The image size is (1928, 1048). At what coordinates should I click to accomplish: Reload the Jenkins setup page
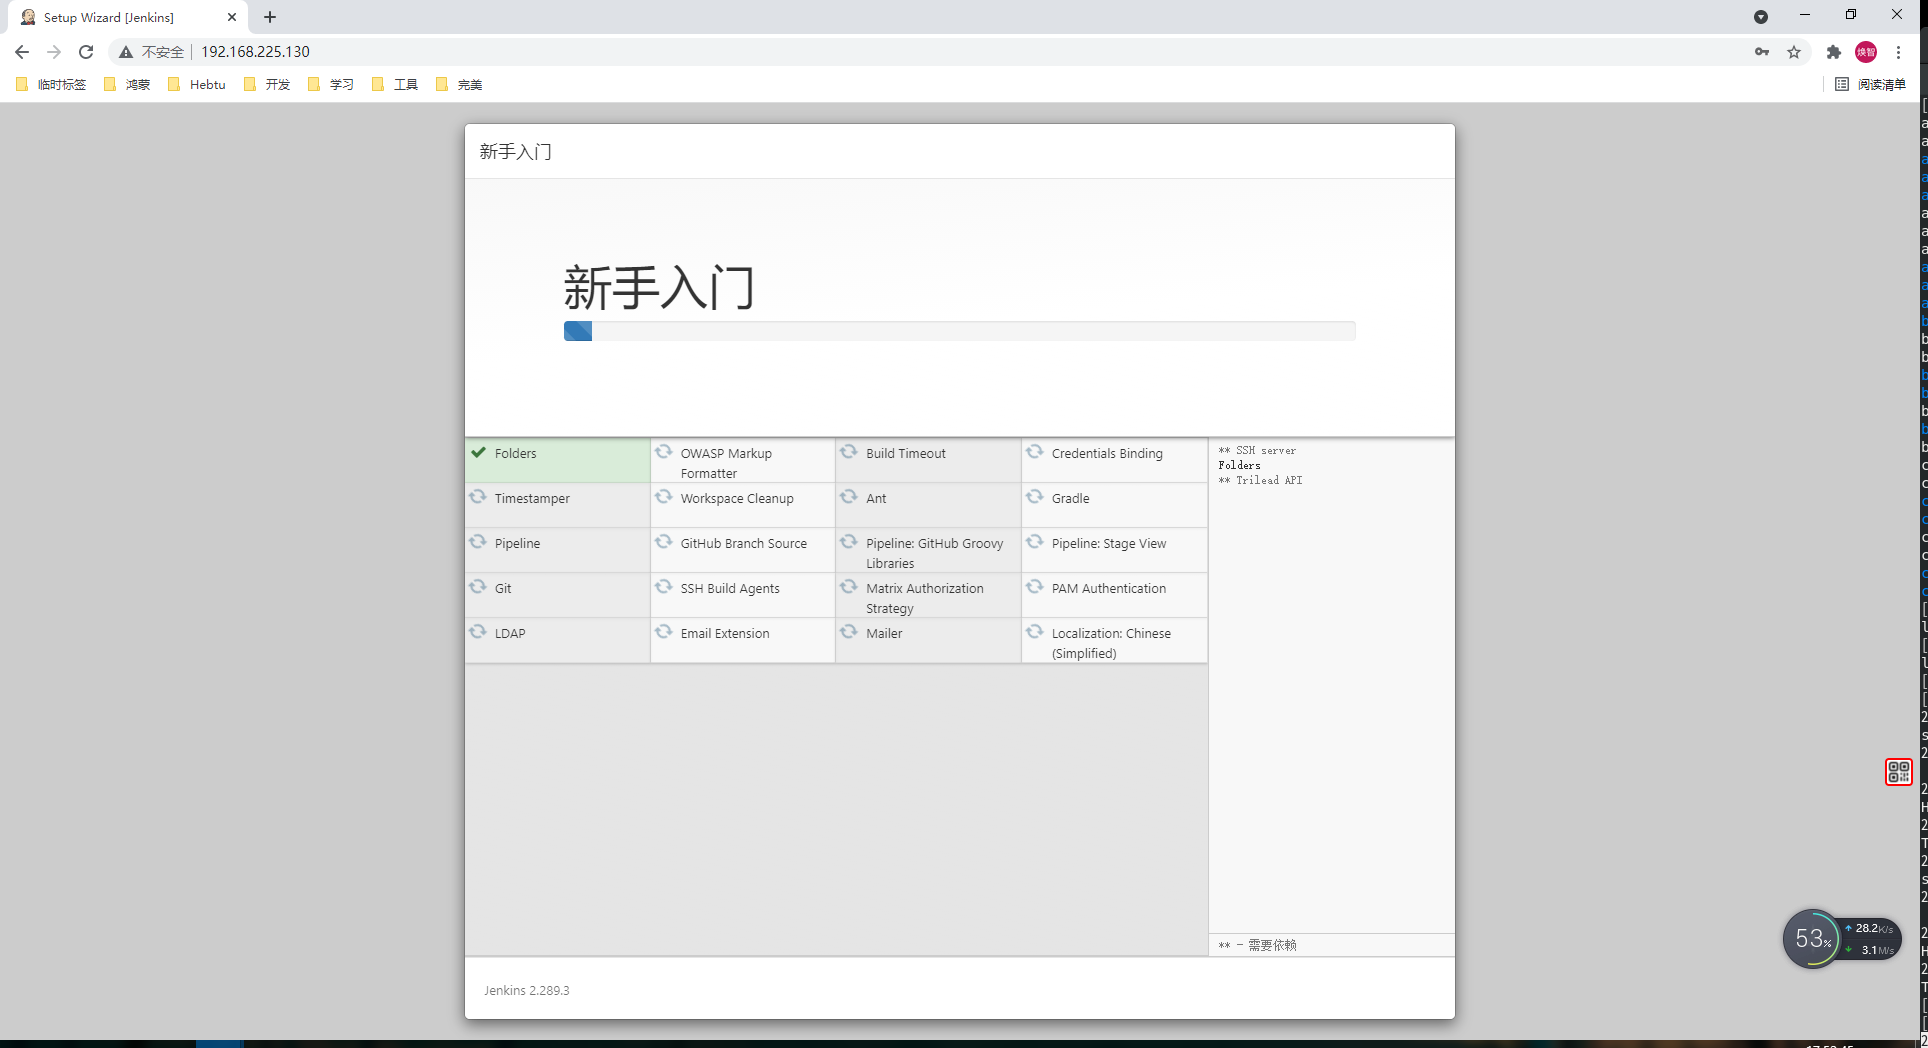coord(86,52)
